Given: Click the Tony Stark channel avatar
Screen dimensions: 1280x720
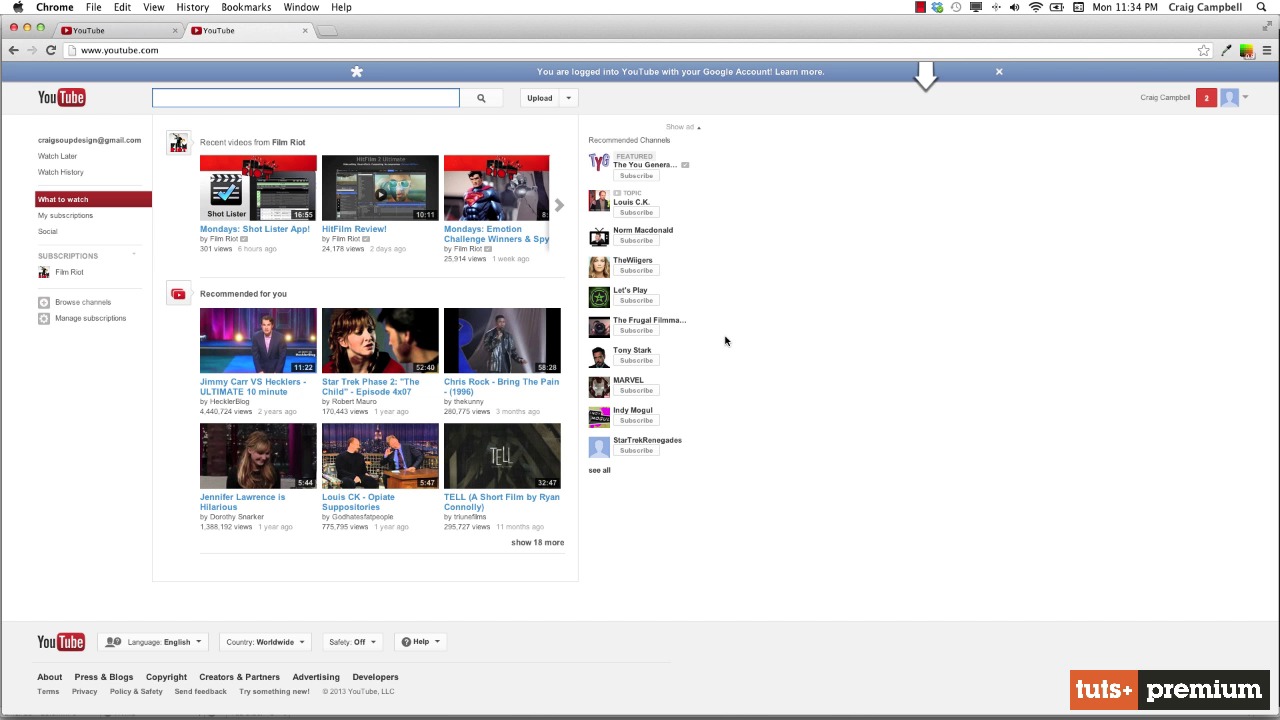Looking at the screenshot, I should point(599,357).
